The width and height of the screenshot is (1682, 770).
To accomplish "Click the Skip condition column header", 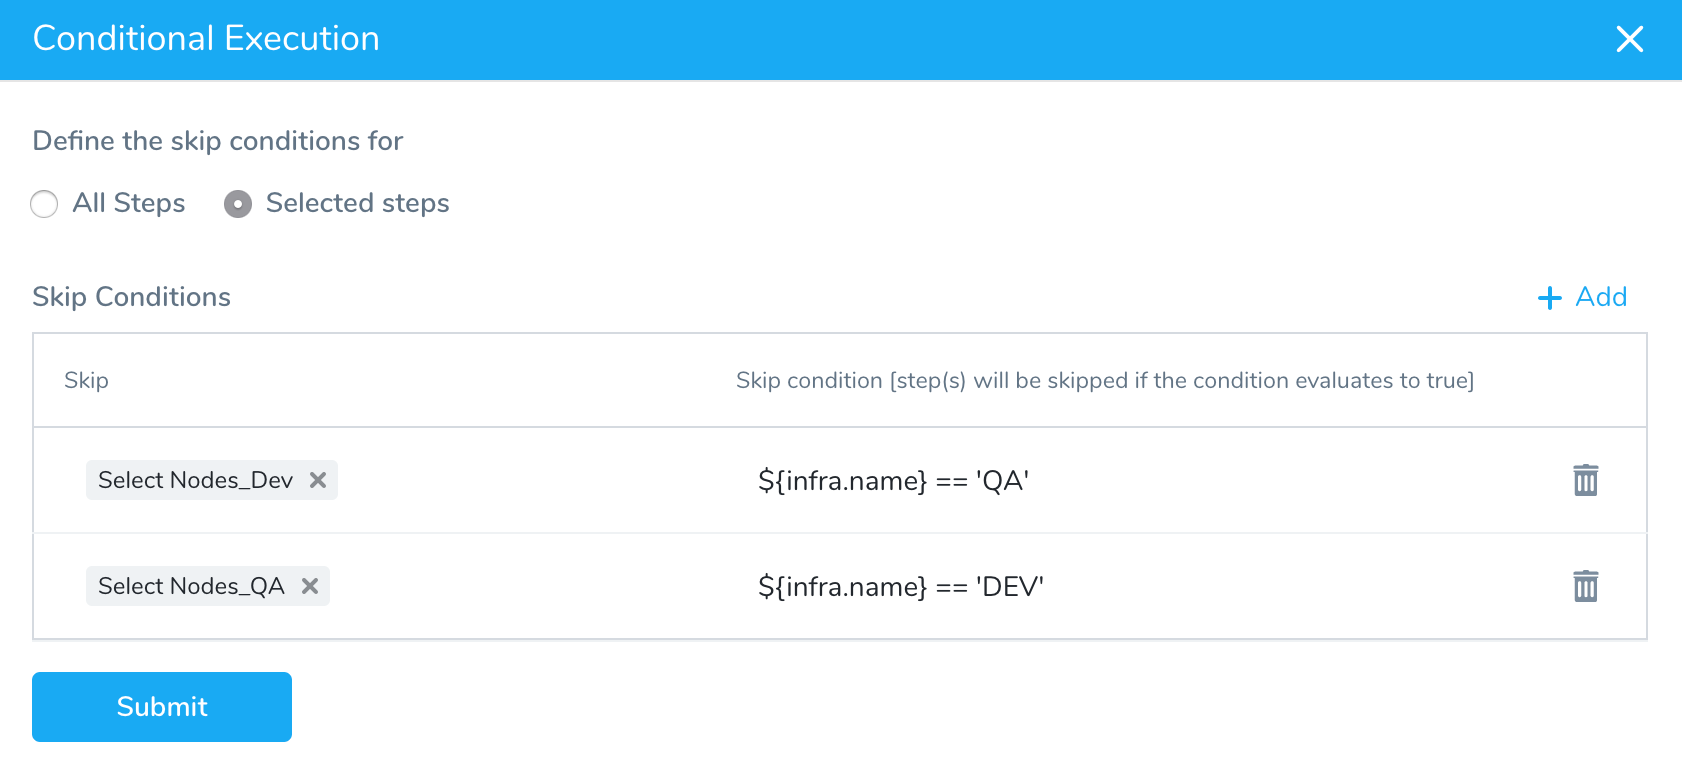I will 1105,380.
